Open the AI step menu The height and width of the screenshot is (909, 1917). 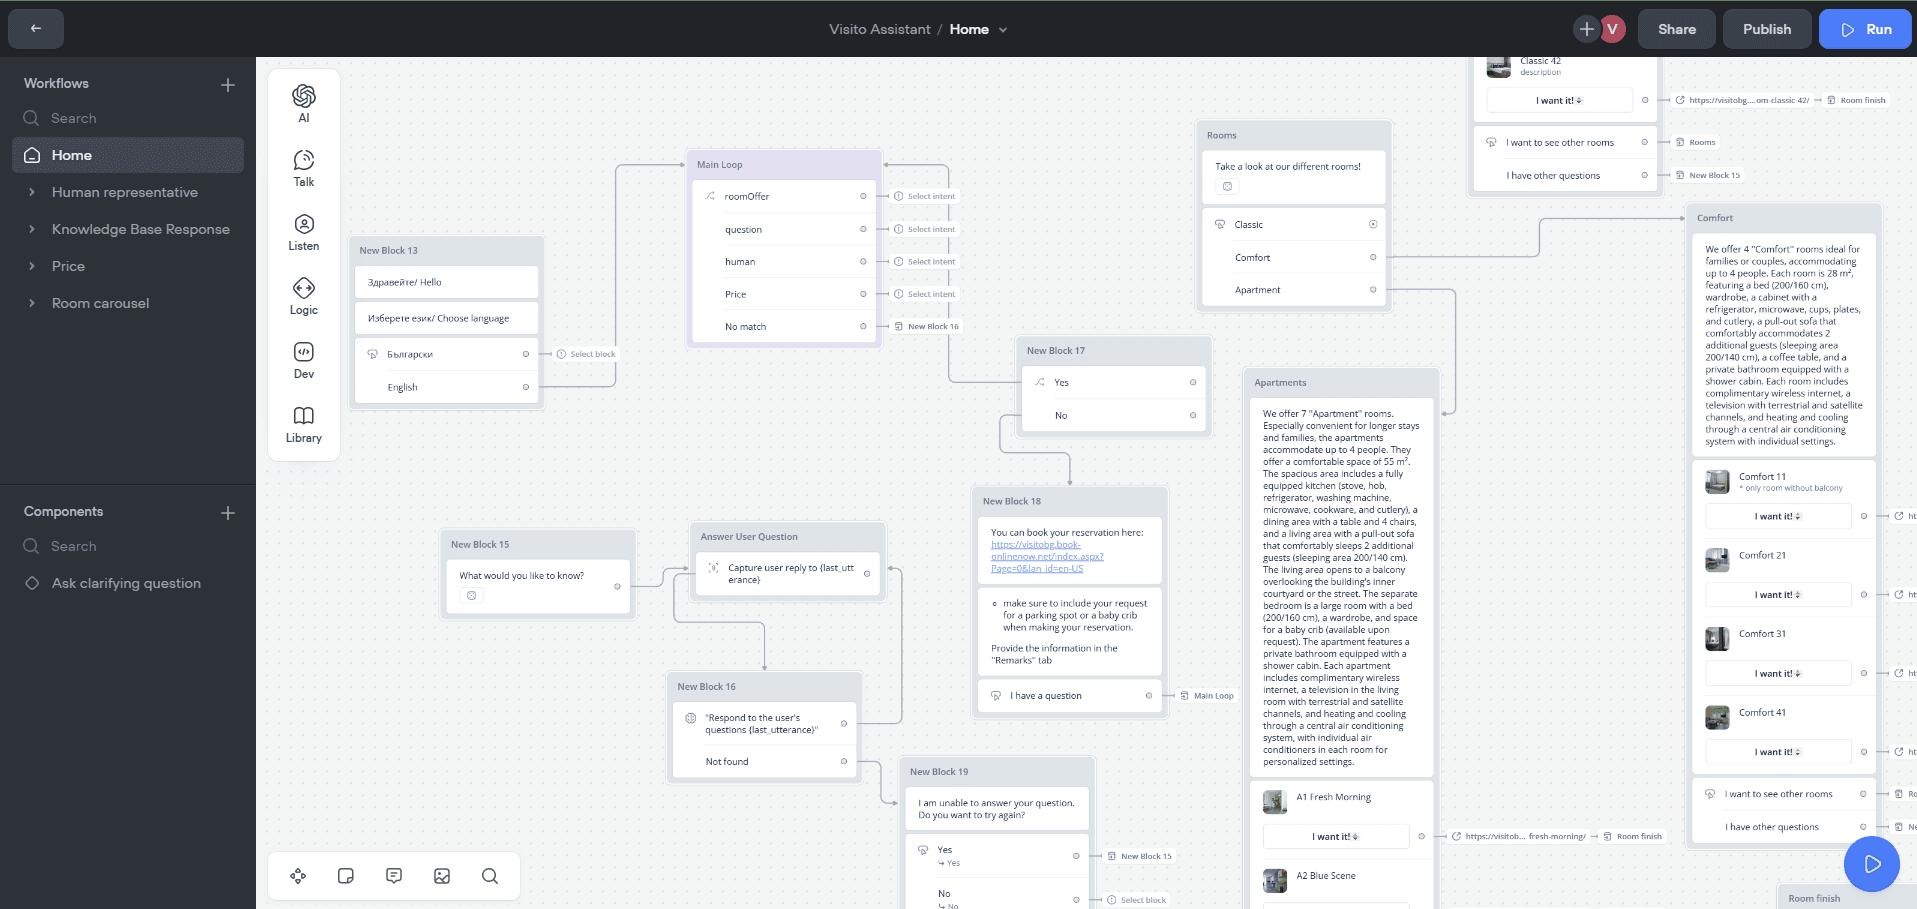304,103
